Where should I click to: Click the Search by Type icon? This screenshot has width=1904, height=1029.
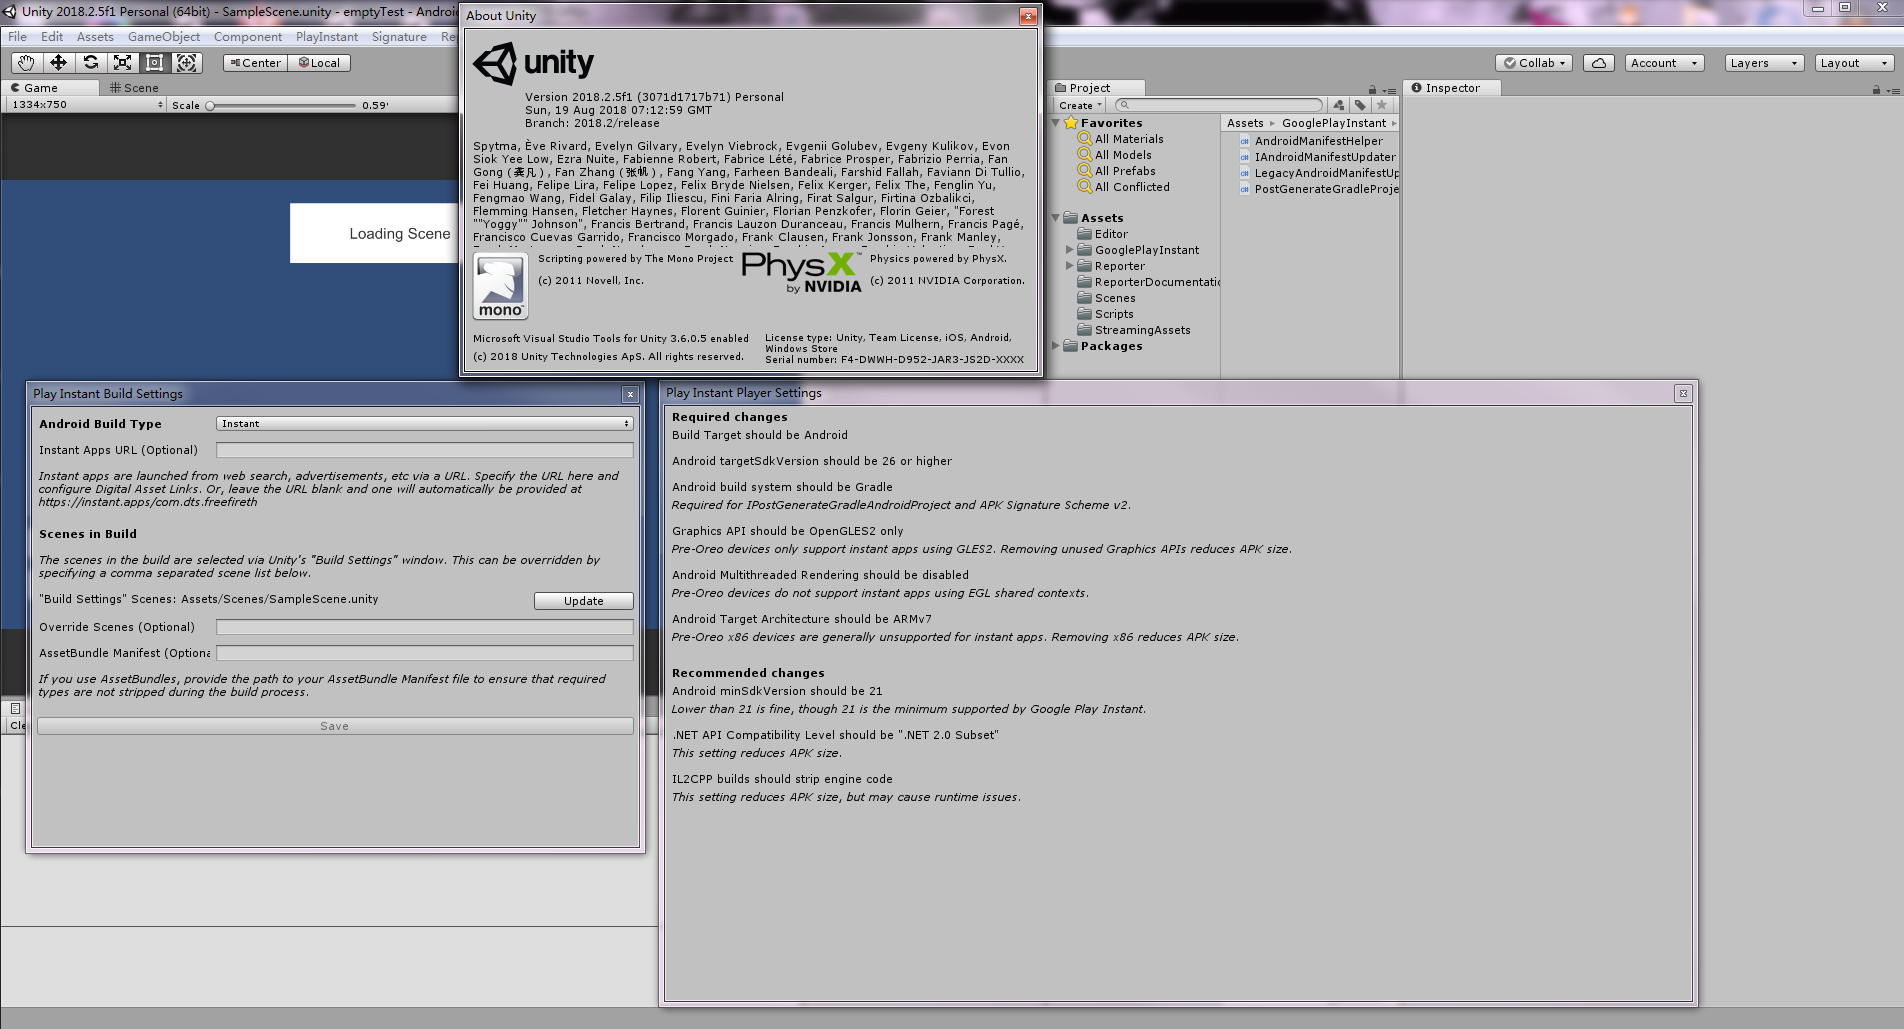point(1339,105)
